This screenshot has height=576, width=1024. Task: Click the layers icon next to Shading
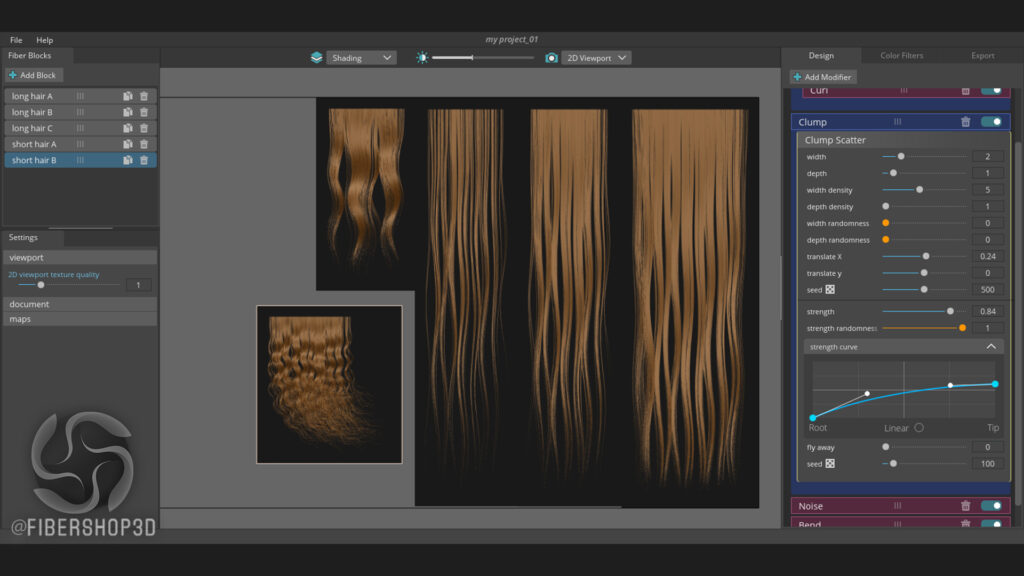pos(317,58)
